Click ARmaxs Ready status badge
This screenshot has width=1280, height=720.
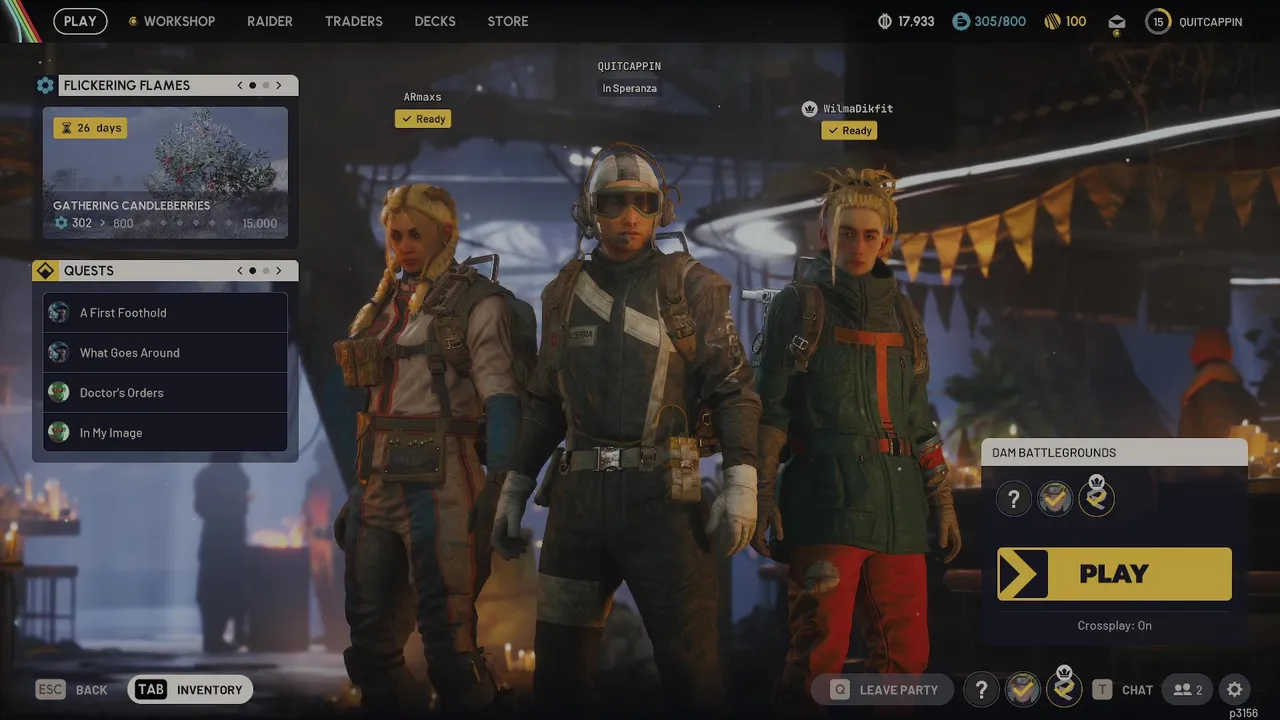[423, 119]
